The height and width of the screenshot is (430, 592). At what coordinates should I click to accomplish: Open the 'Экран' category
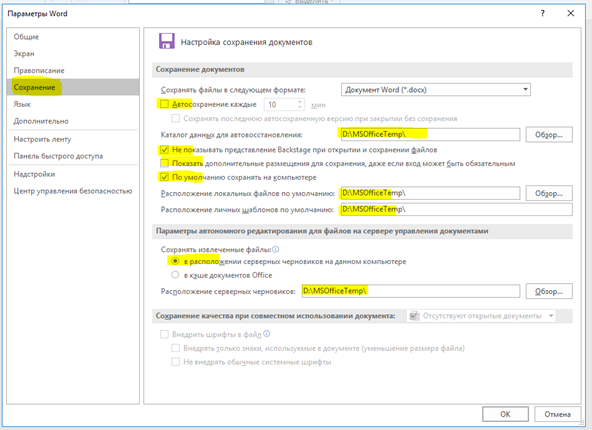73,54
